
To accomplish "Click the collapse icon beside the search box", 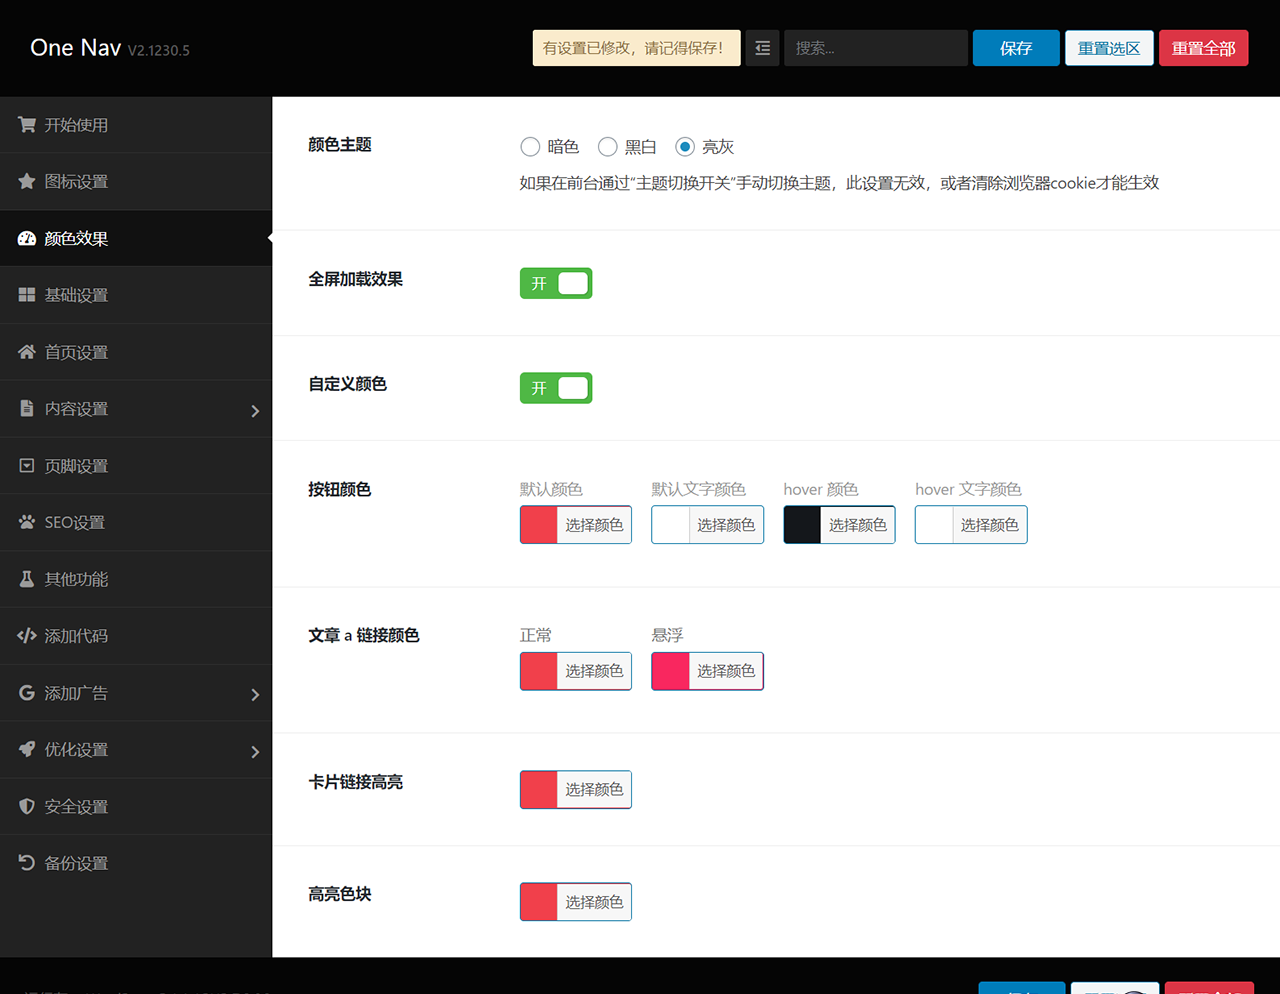I will pos(762,47).
